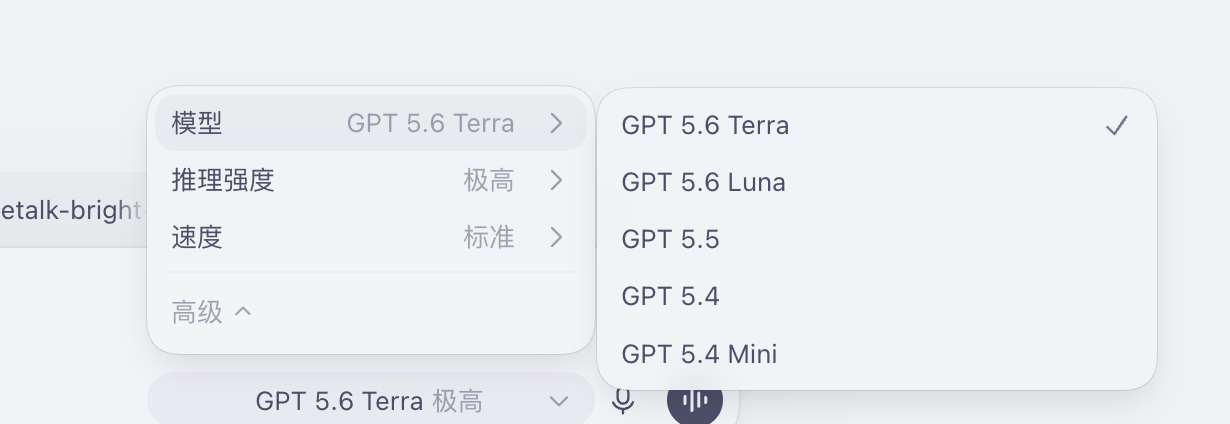Switch model to GPT 5.5
Screen dimensions: 1230x424
coord(877,239)
